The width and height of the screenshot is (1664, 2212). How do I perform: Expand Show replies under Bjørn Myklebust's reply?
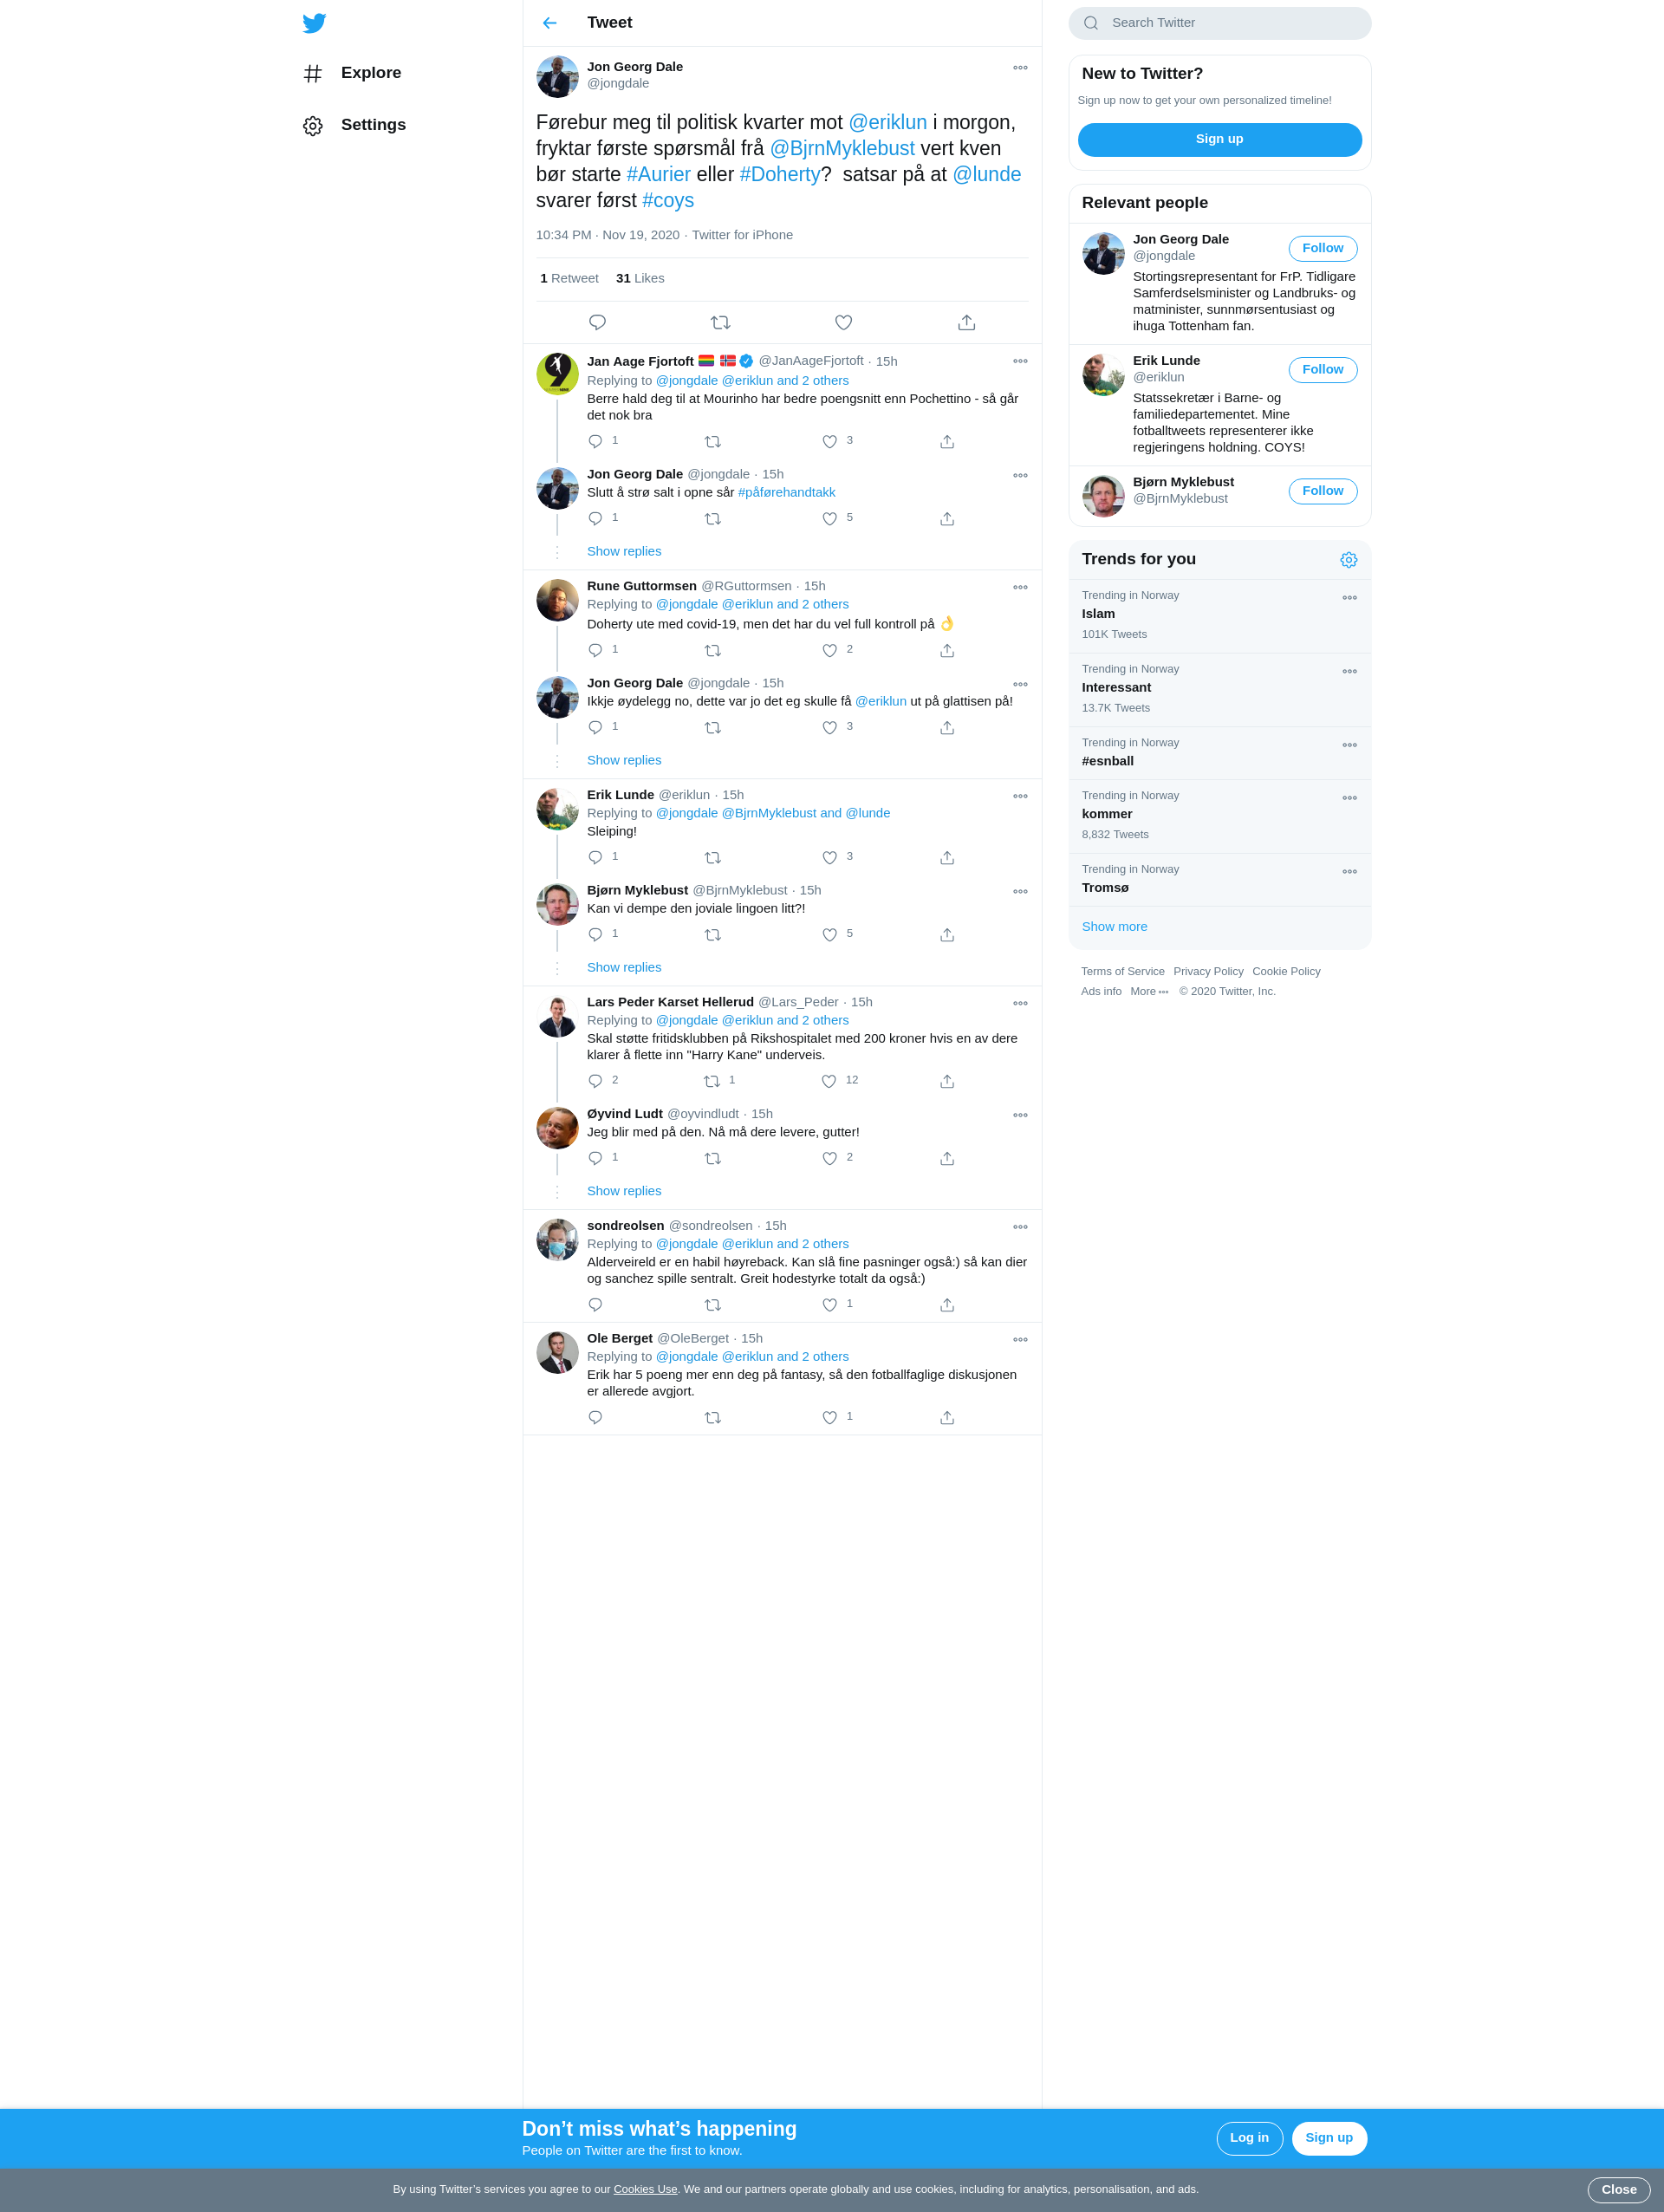point(624,967)
